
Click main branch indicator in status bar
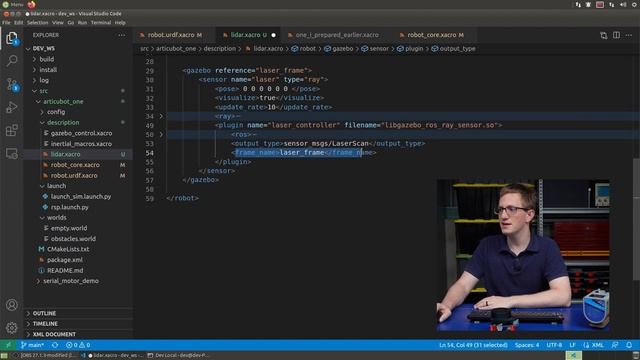[x=32, y=345]
